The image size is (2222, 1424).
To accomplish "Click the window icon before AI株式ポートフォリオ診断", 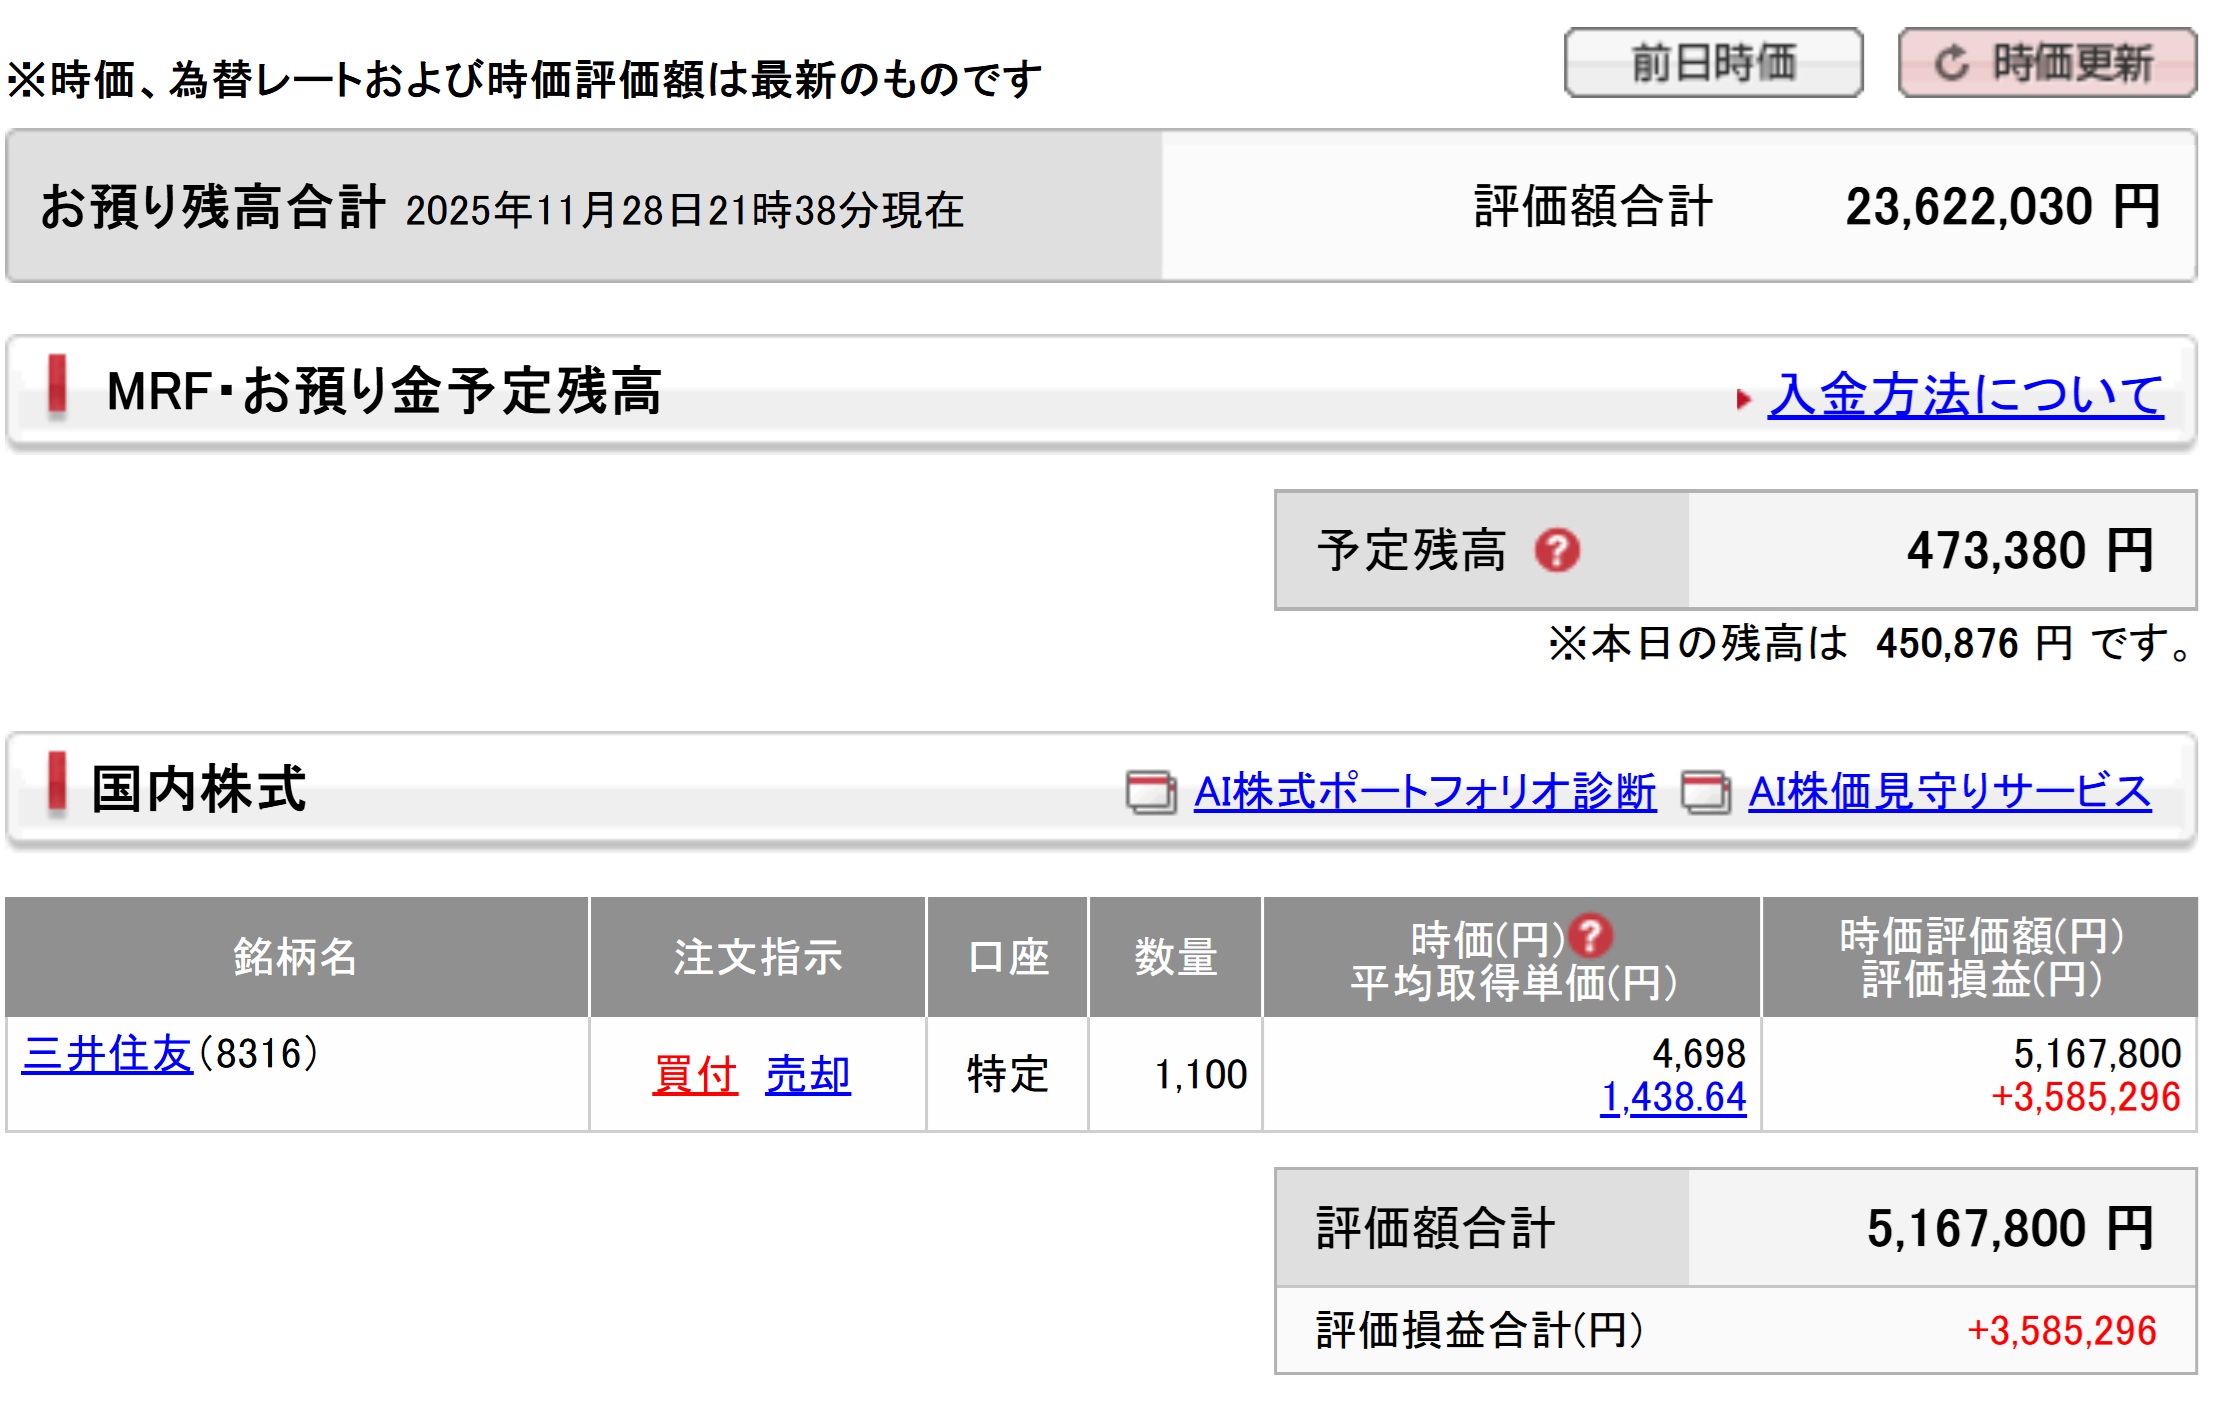I will click(x=1151, y=792).
